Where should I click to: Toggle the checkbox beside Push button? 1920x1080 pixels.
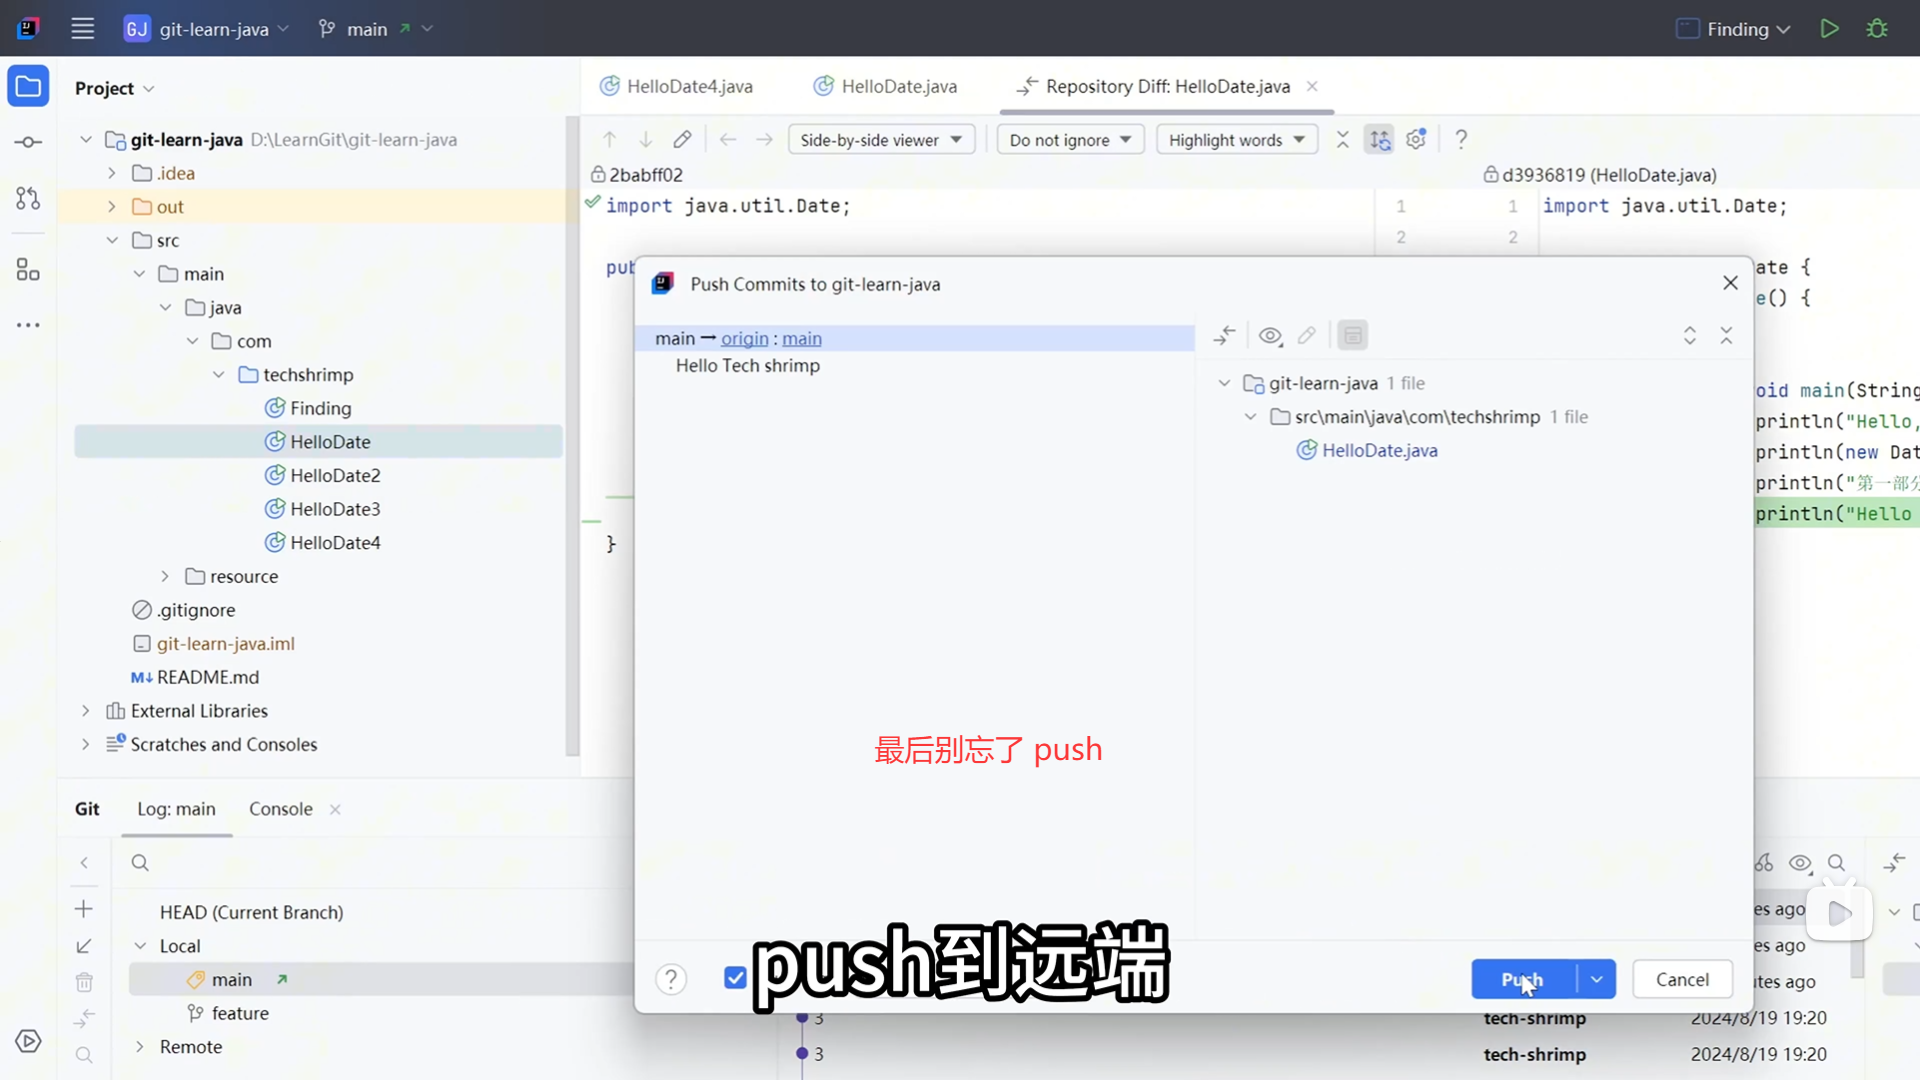click(735, 978)
